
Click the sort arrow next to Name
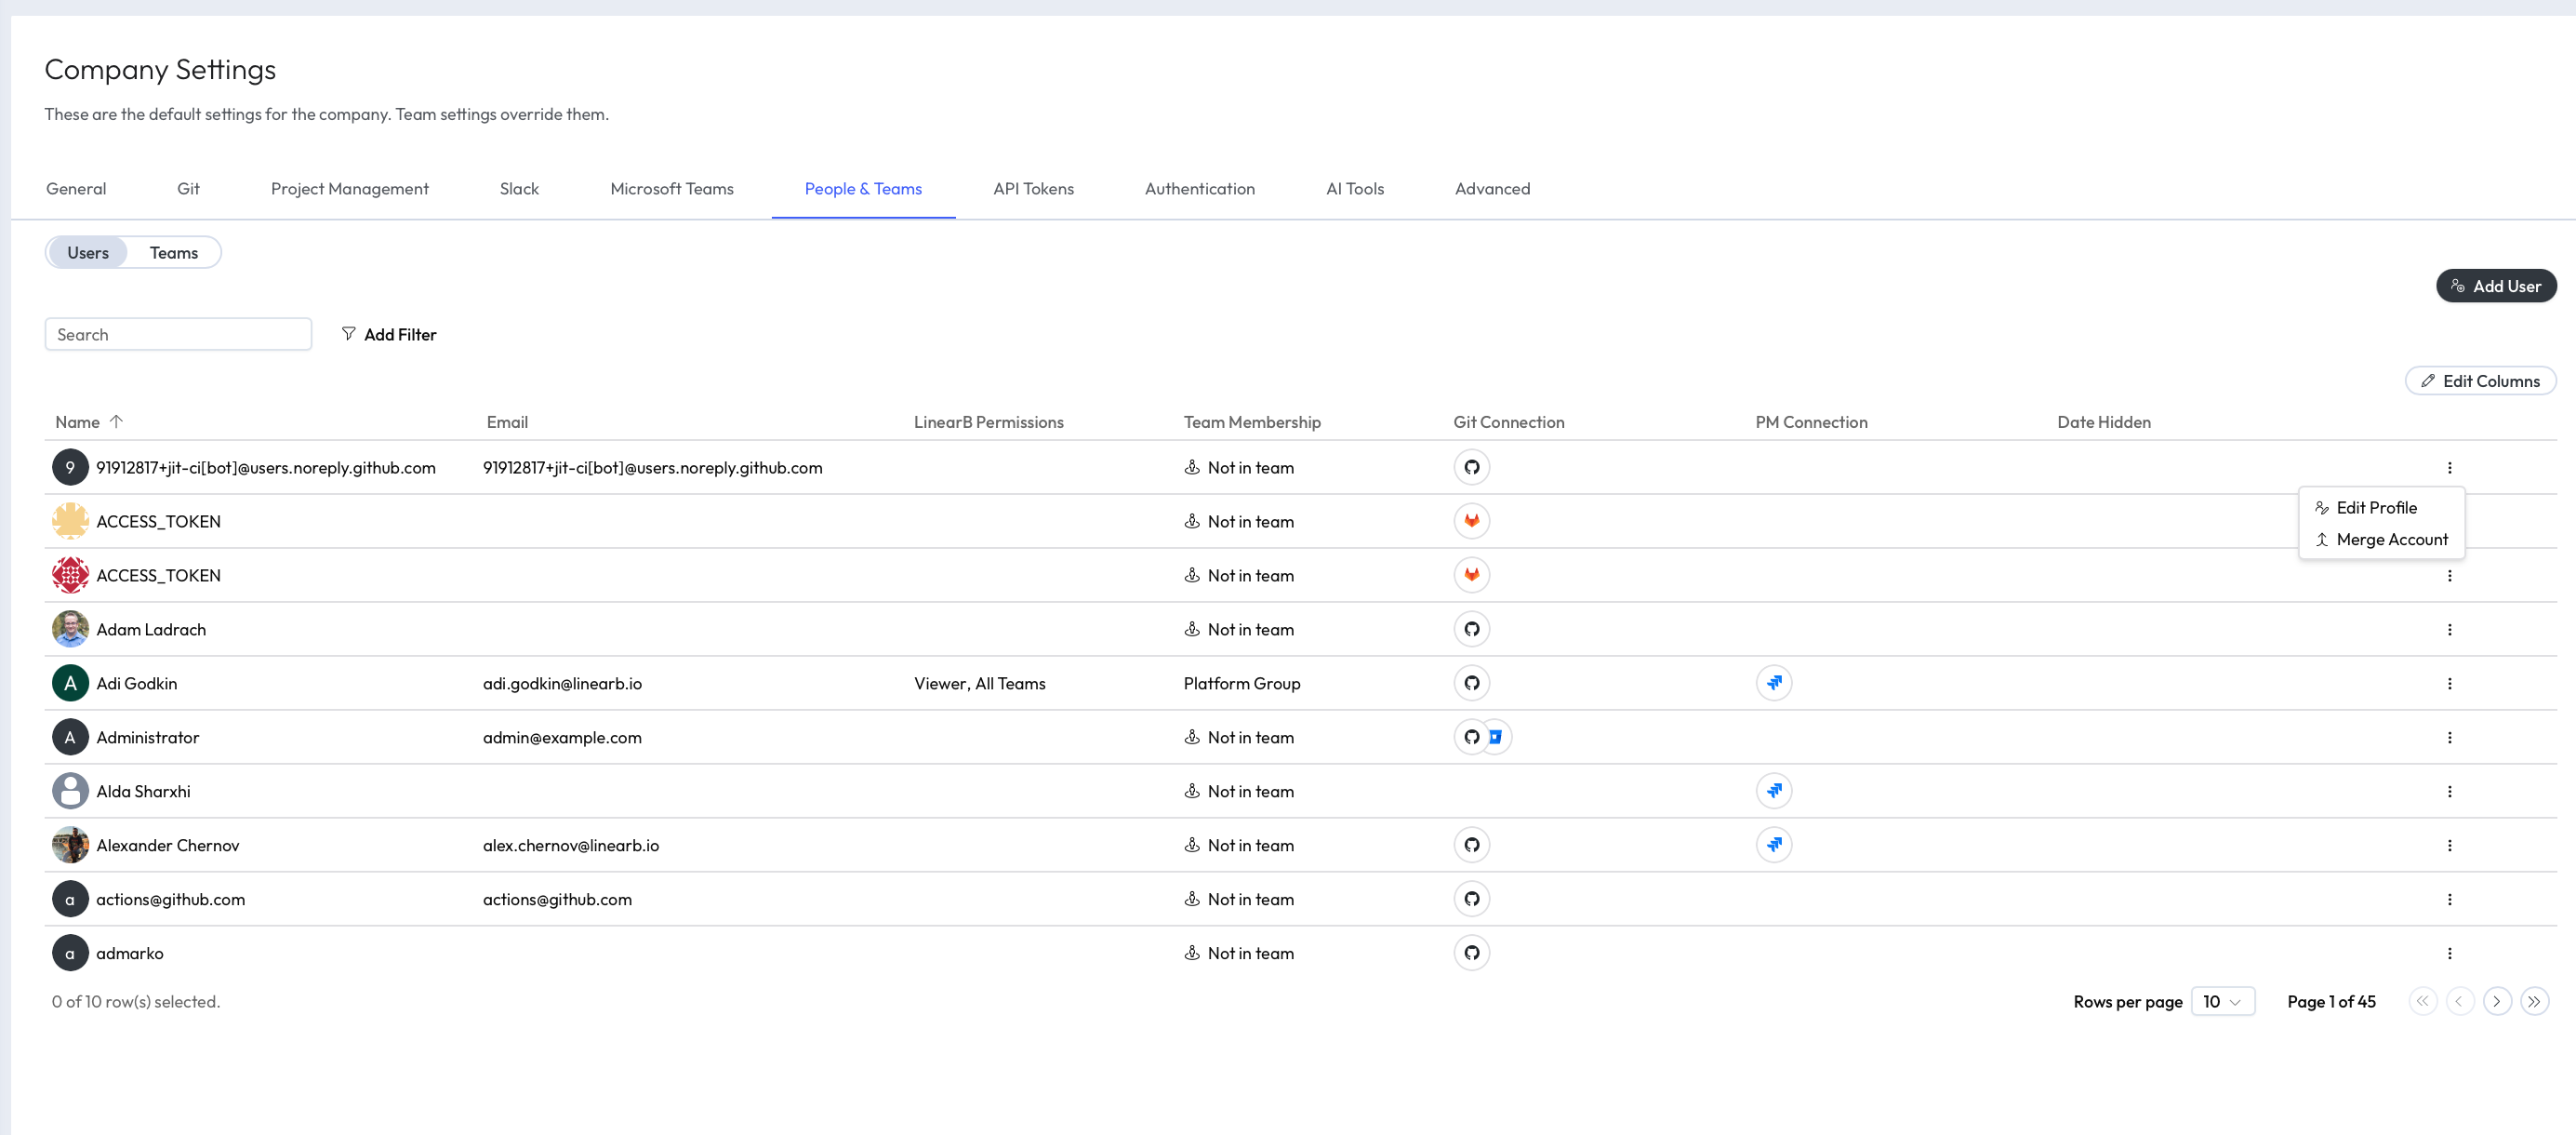tap(116, 422)
